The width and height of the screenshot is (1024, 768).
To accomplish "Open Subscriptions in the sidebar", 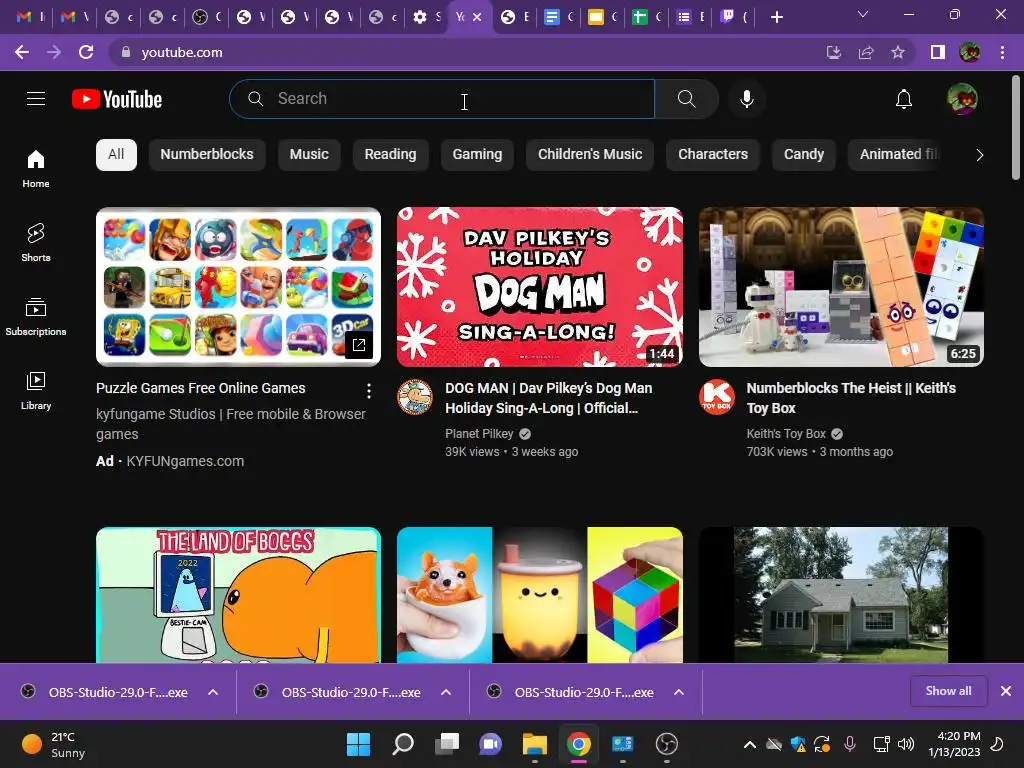I will [36, 316].
